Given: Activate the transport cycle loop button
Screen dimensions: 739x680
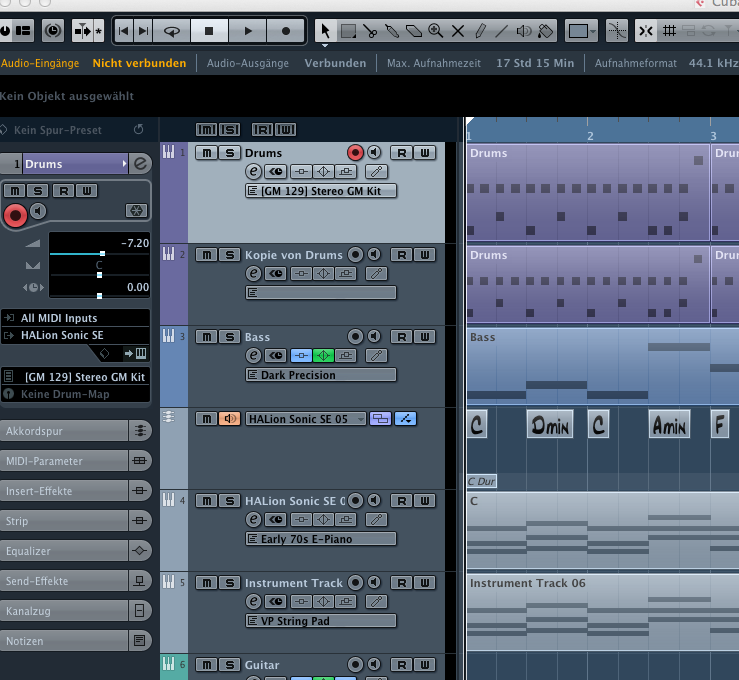Looking at the screenshot, I should coord(171,31).
